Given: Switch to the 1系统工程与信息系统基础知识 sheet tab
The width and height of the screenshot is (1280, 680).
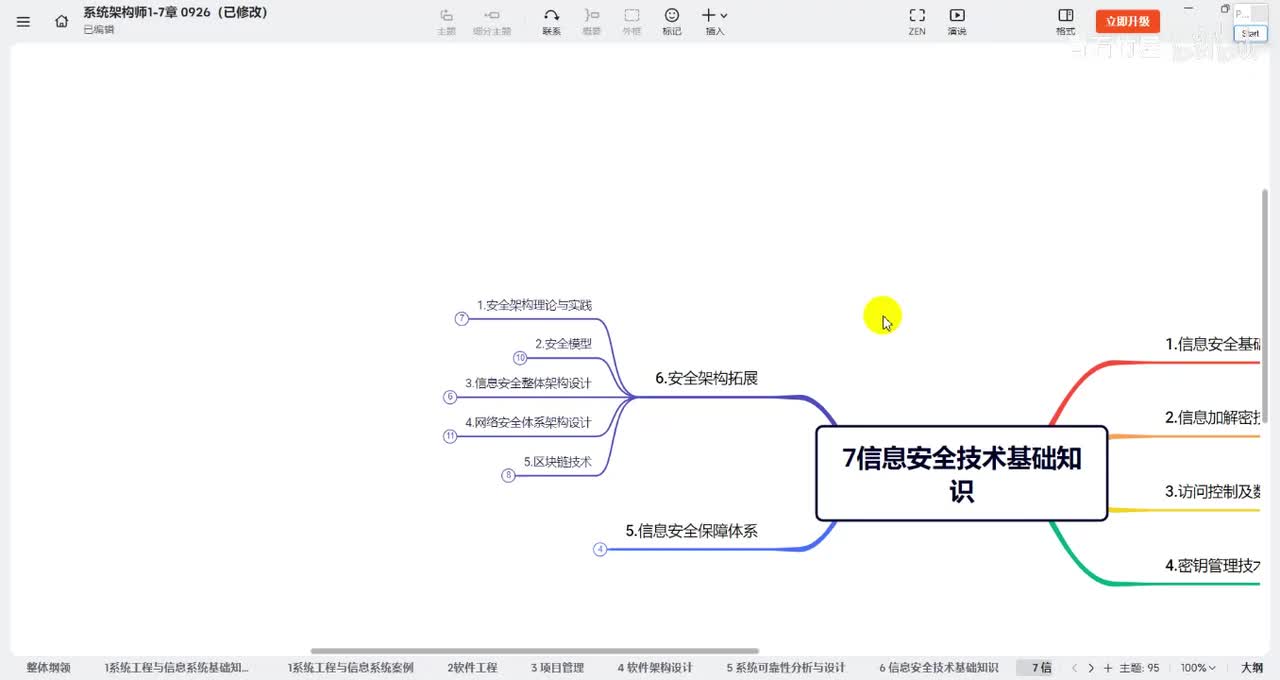Looking at the screenshot, I should (176, 668).
